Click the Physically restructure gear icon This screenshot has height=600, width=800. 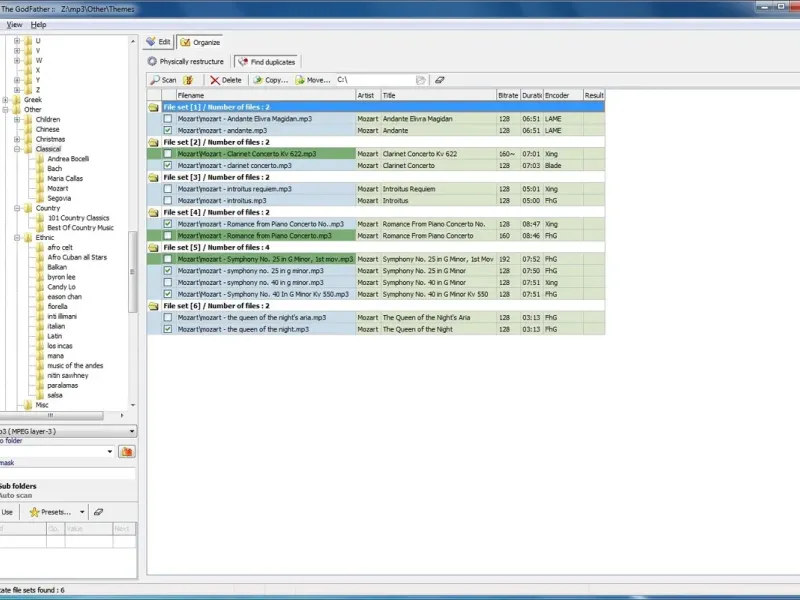[152, 61]
